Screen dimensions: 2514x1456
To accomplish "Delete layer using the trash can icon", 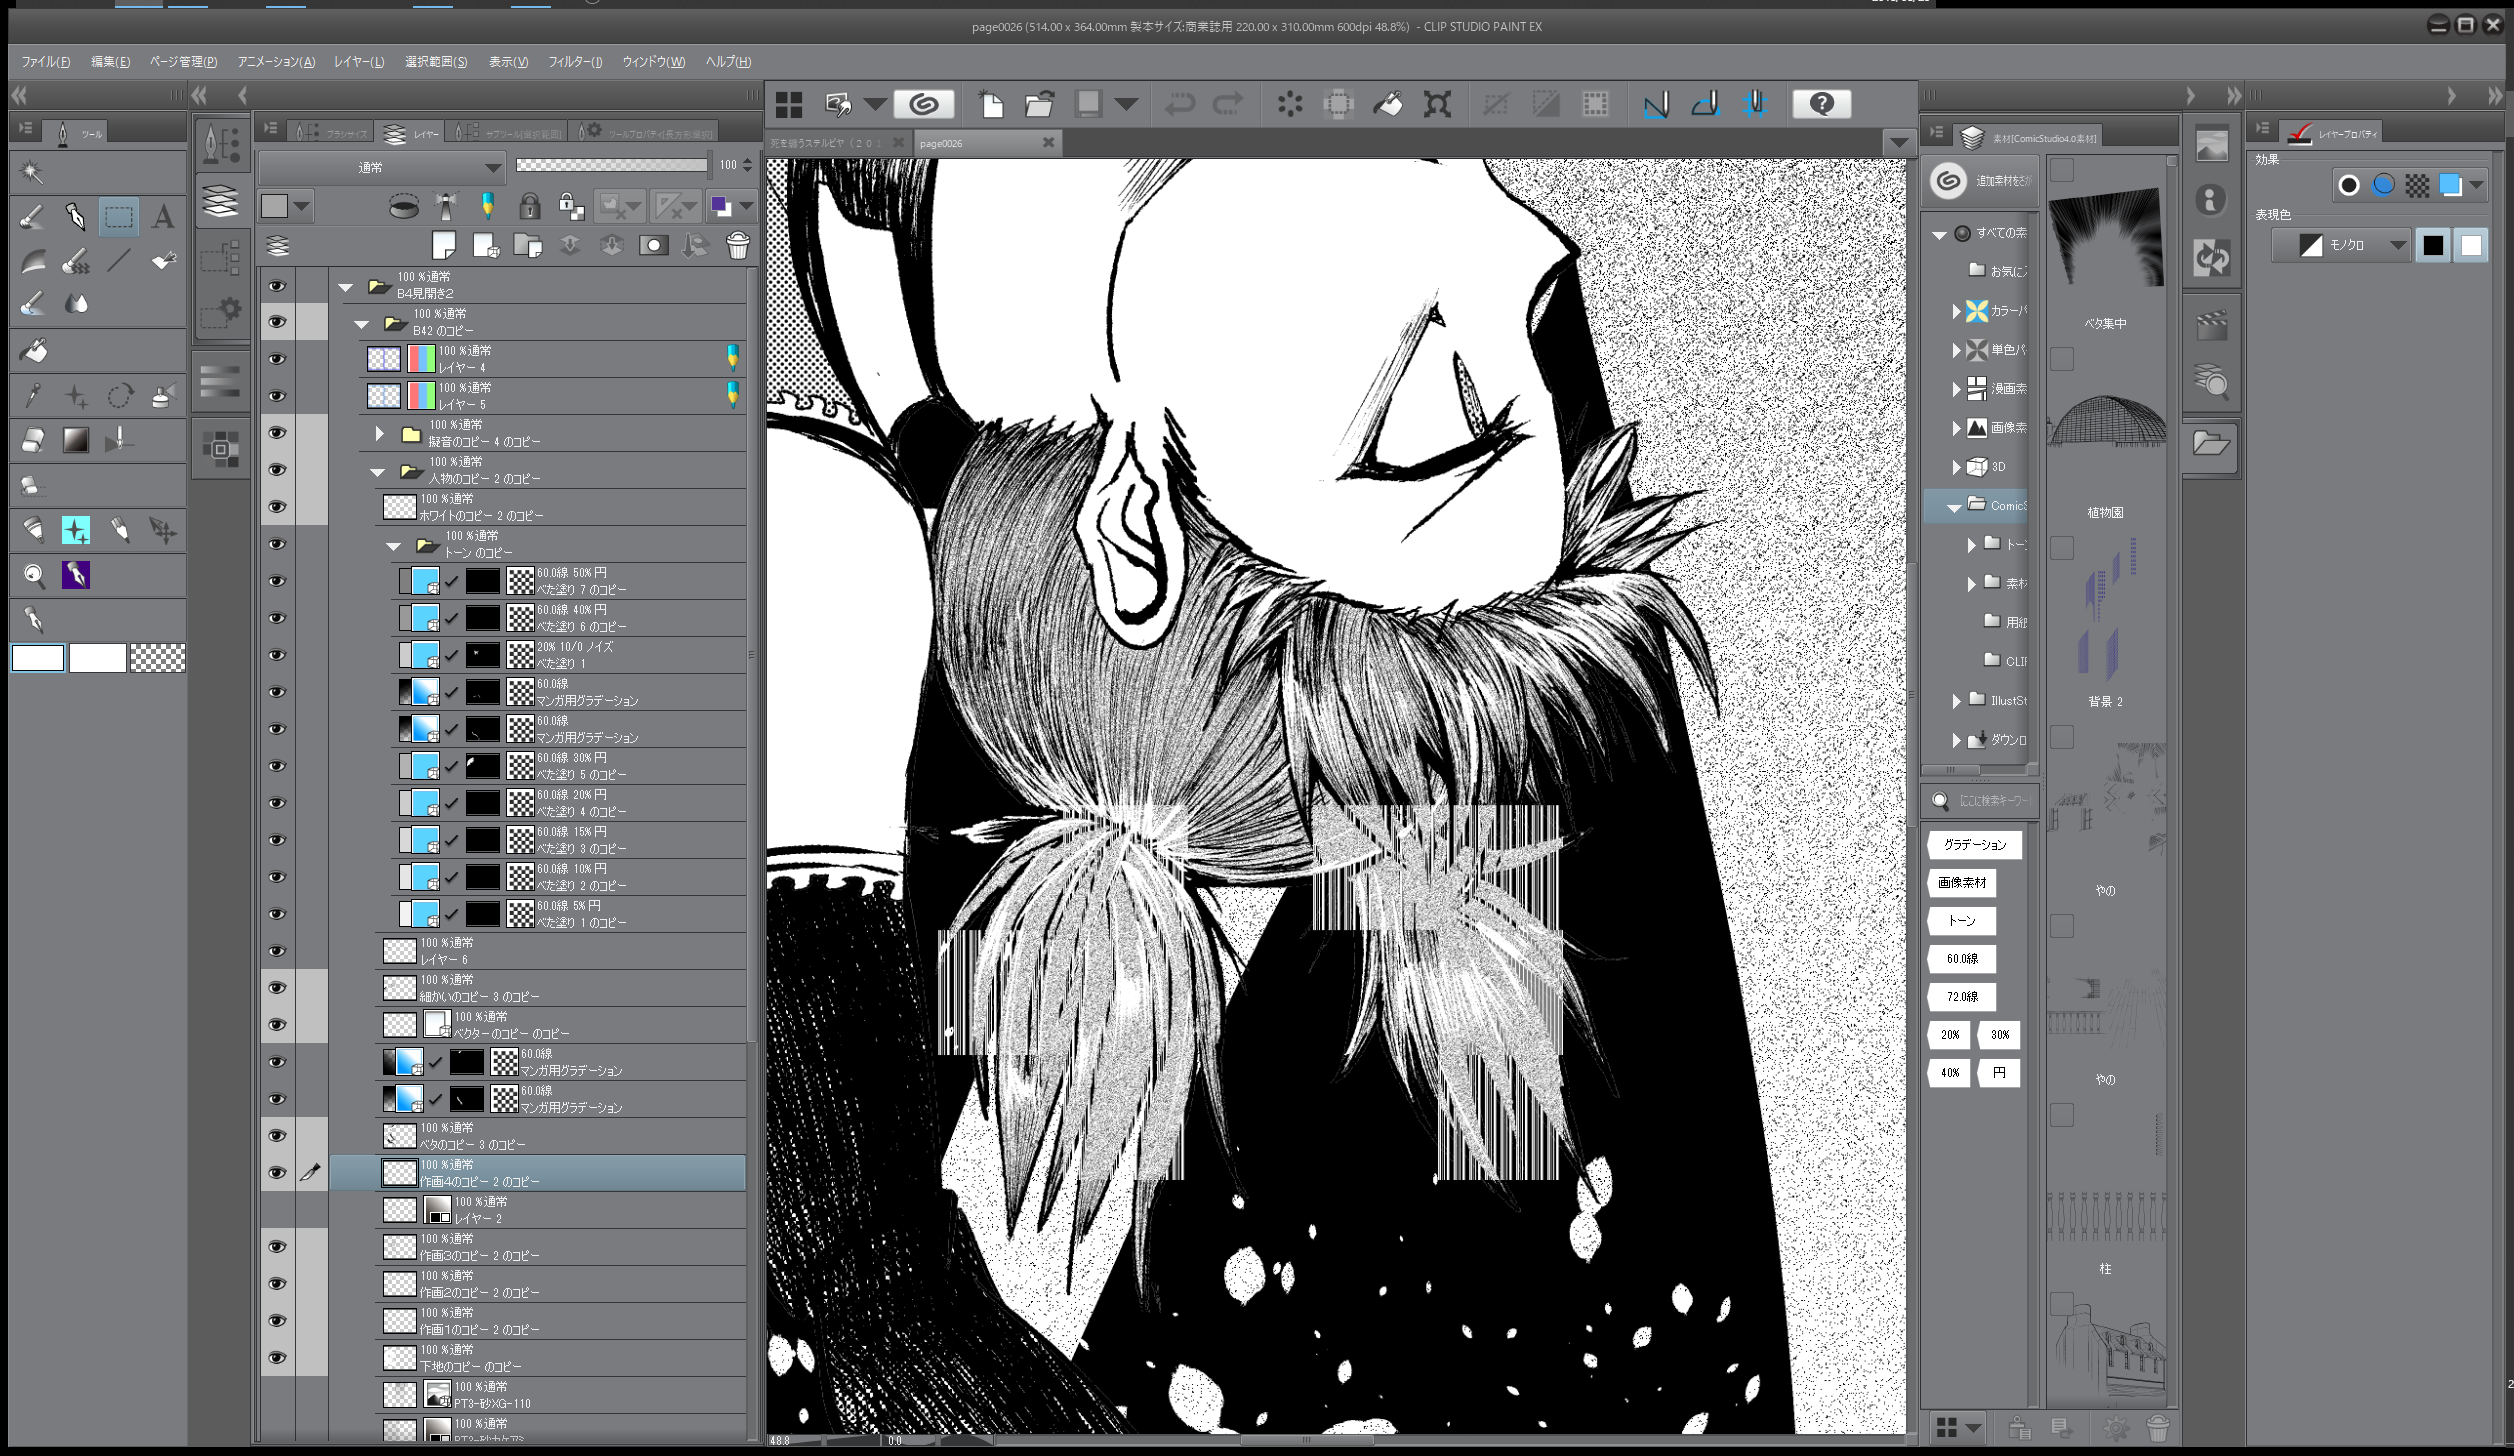I will [737, 245].
